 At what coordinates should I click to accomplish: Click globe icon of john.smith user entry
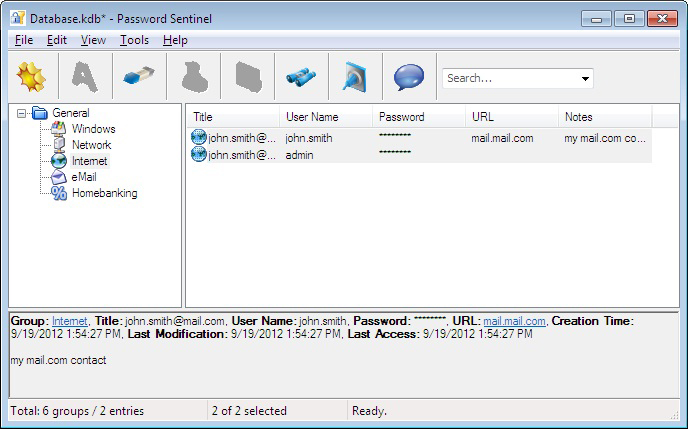[x=198, y=137]
